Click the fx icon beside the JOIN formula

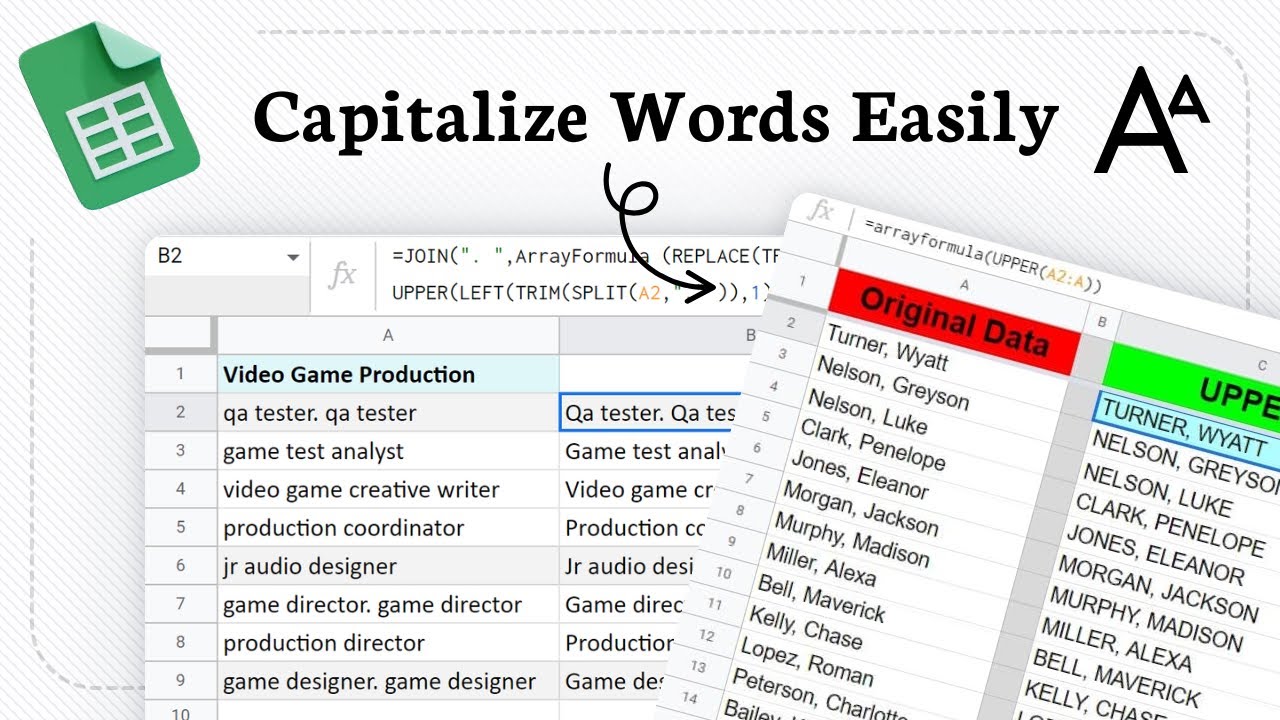click(x=342, y=276)
